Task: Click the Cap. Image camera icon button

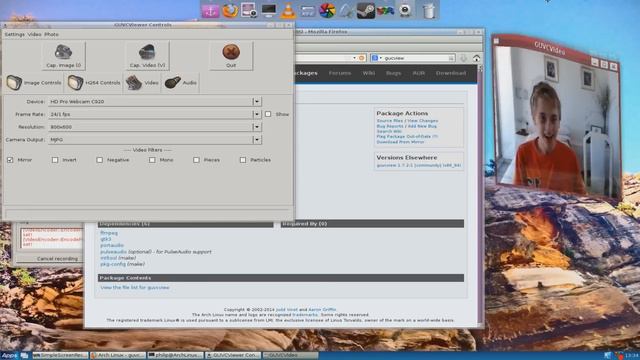Action: 63,56
